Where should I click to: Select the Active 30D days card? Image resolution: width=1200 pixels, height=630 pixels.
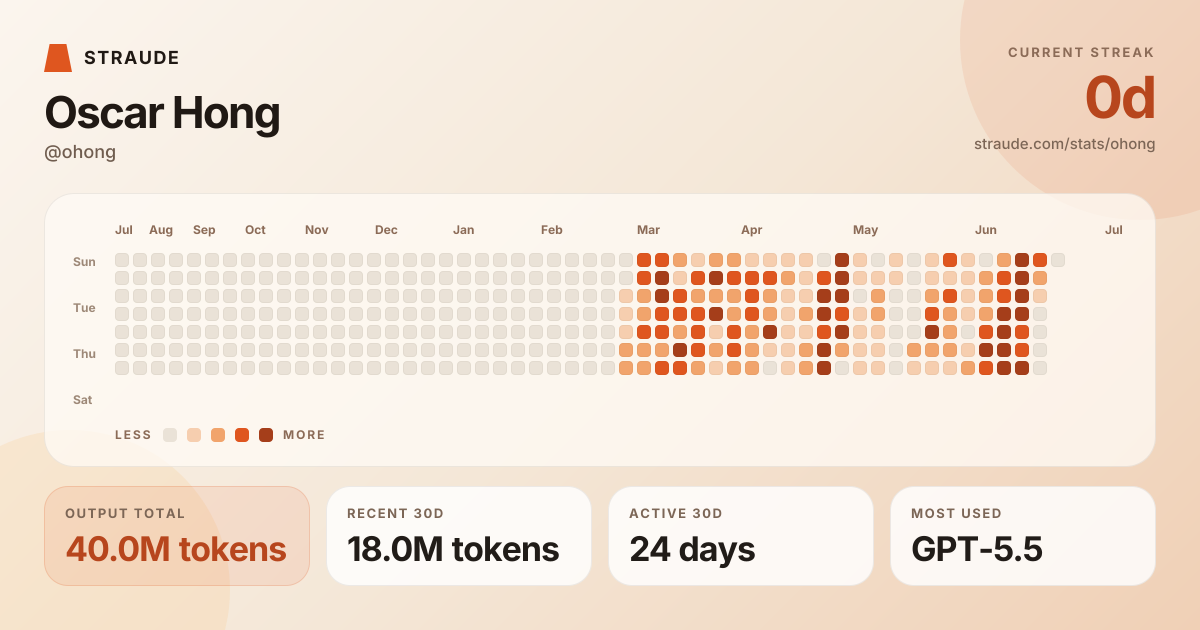point(741,536)
